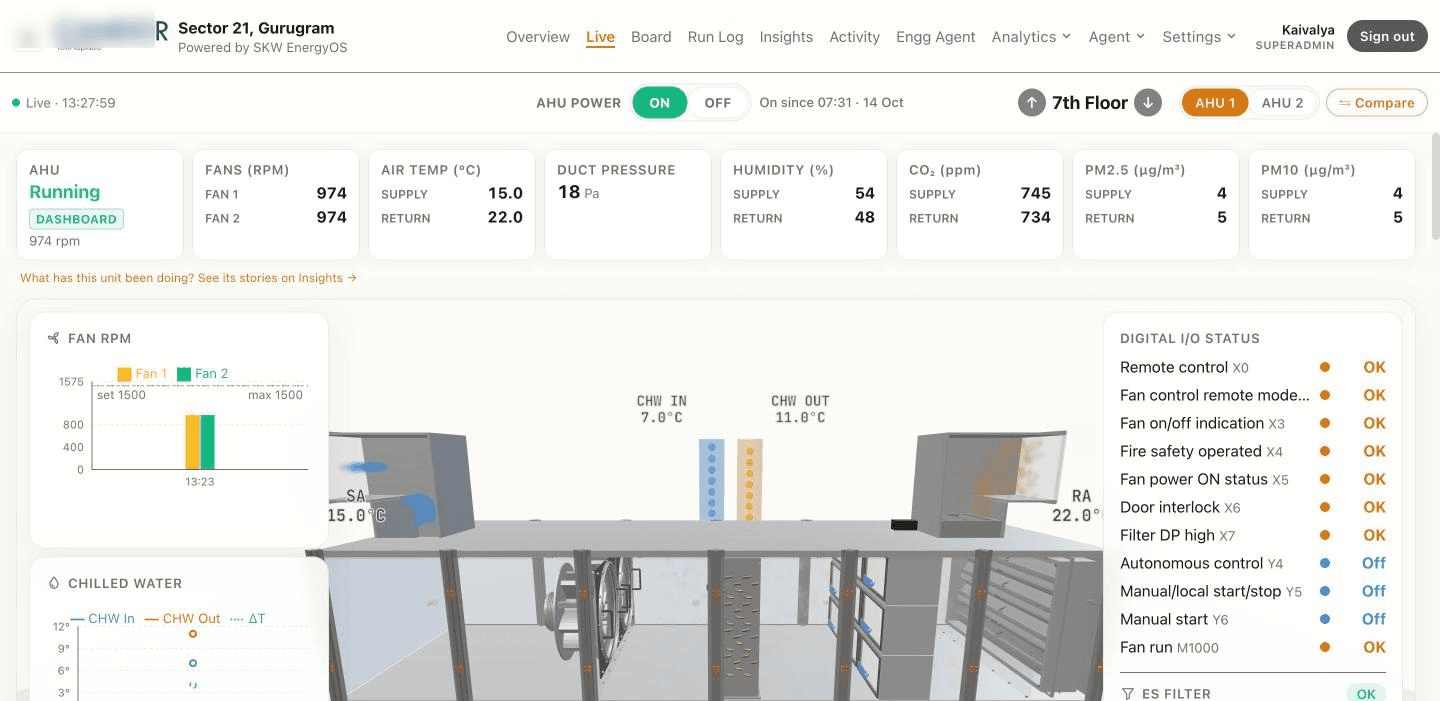
Task: Click the CHW OUT orange pipe in model
Action: pos(750,480)
